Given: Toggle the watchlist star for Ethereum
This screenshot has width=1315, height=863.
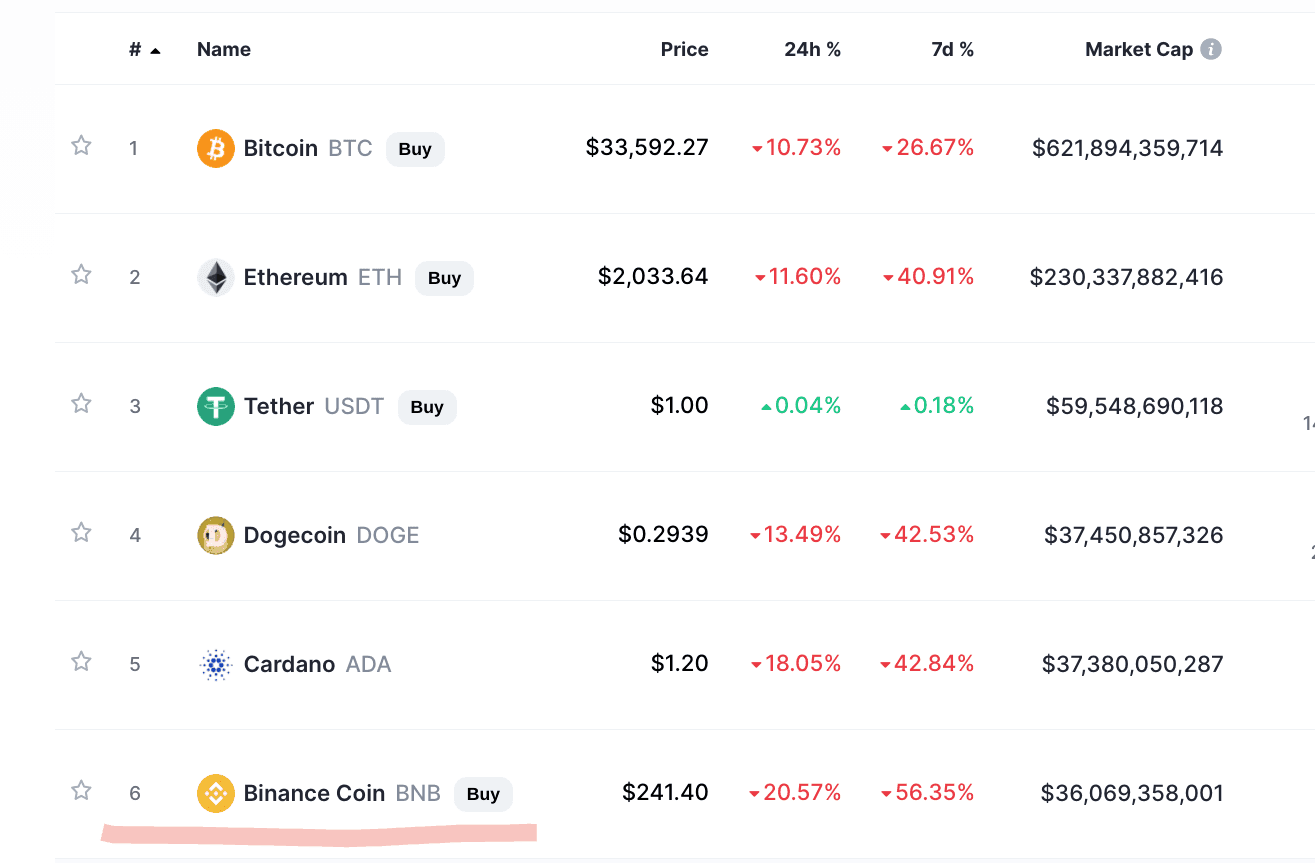Looking at the screenshot, I should click(x=81, y=275).
